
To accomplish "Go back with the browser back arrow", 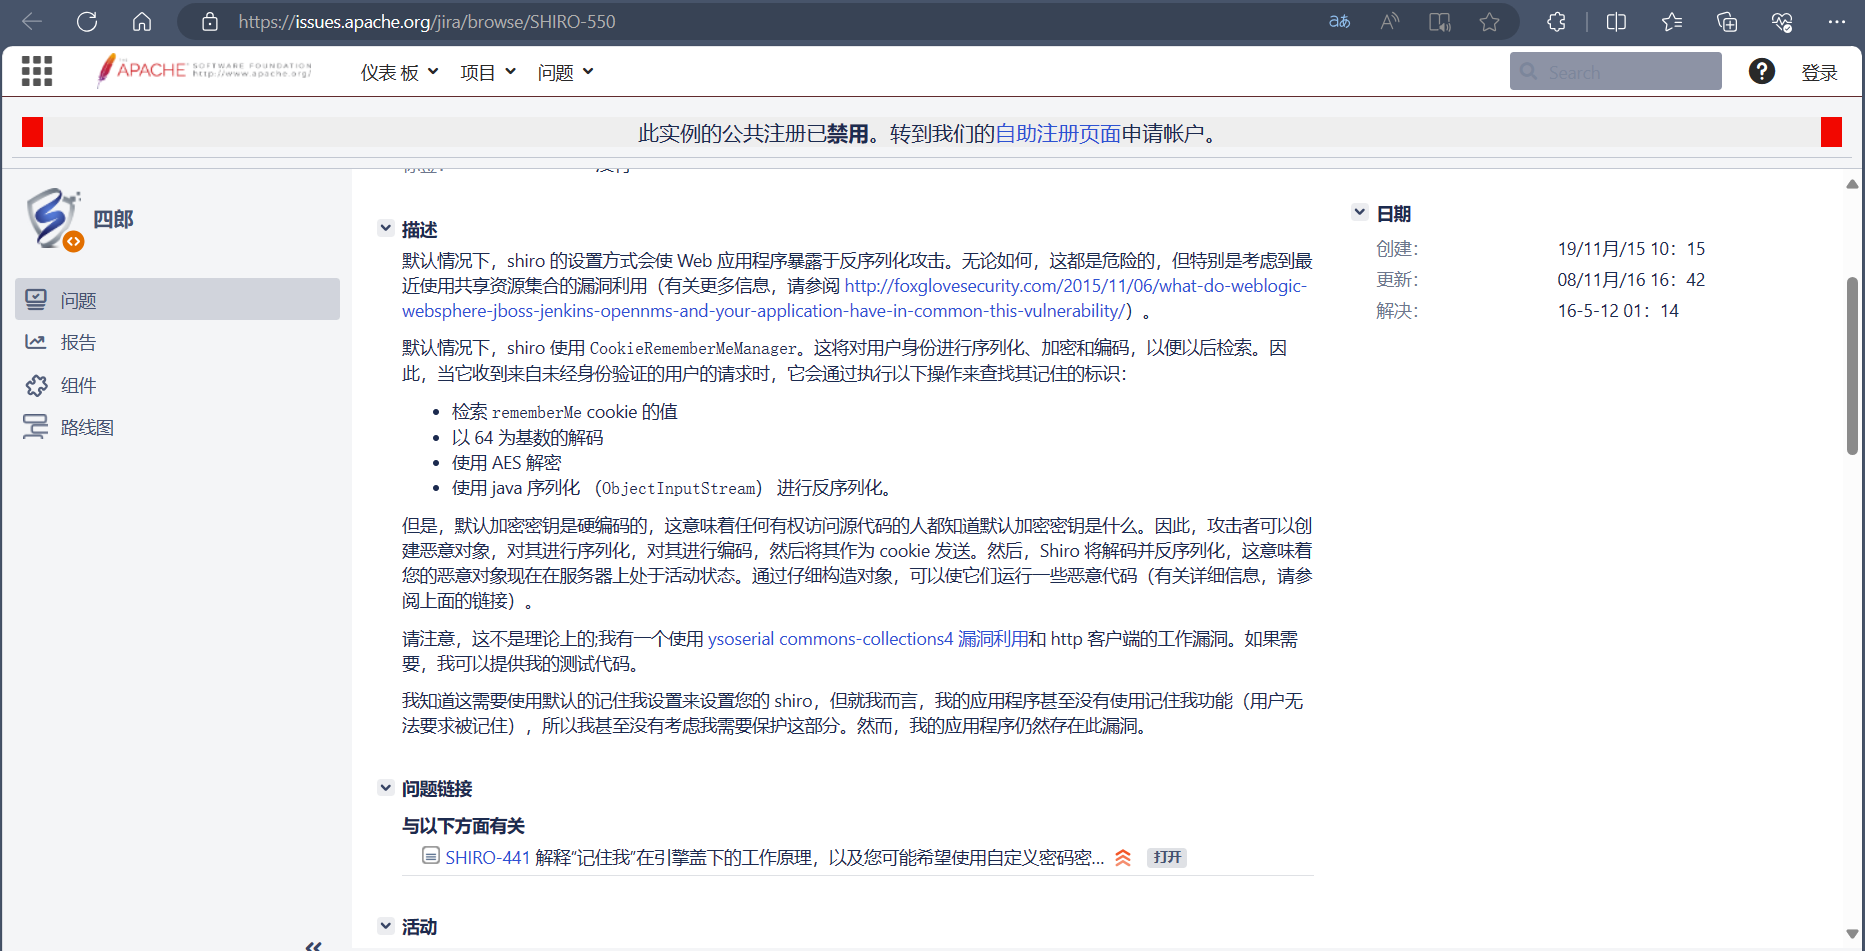I will pyautogui.click(x=32, y=22).
